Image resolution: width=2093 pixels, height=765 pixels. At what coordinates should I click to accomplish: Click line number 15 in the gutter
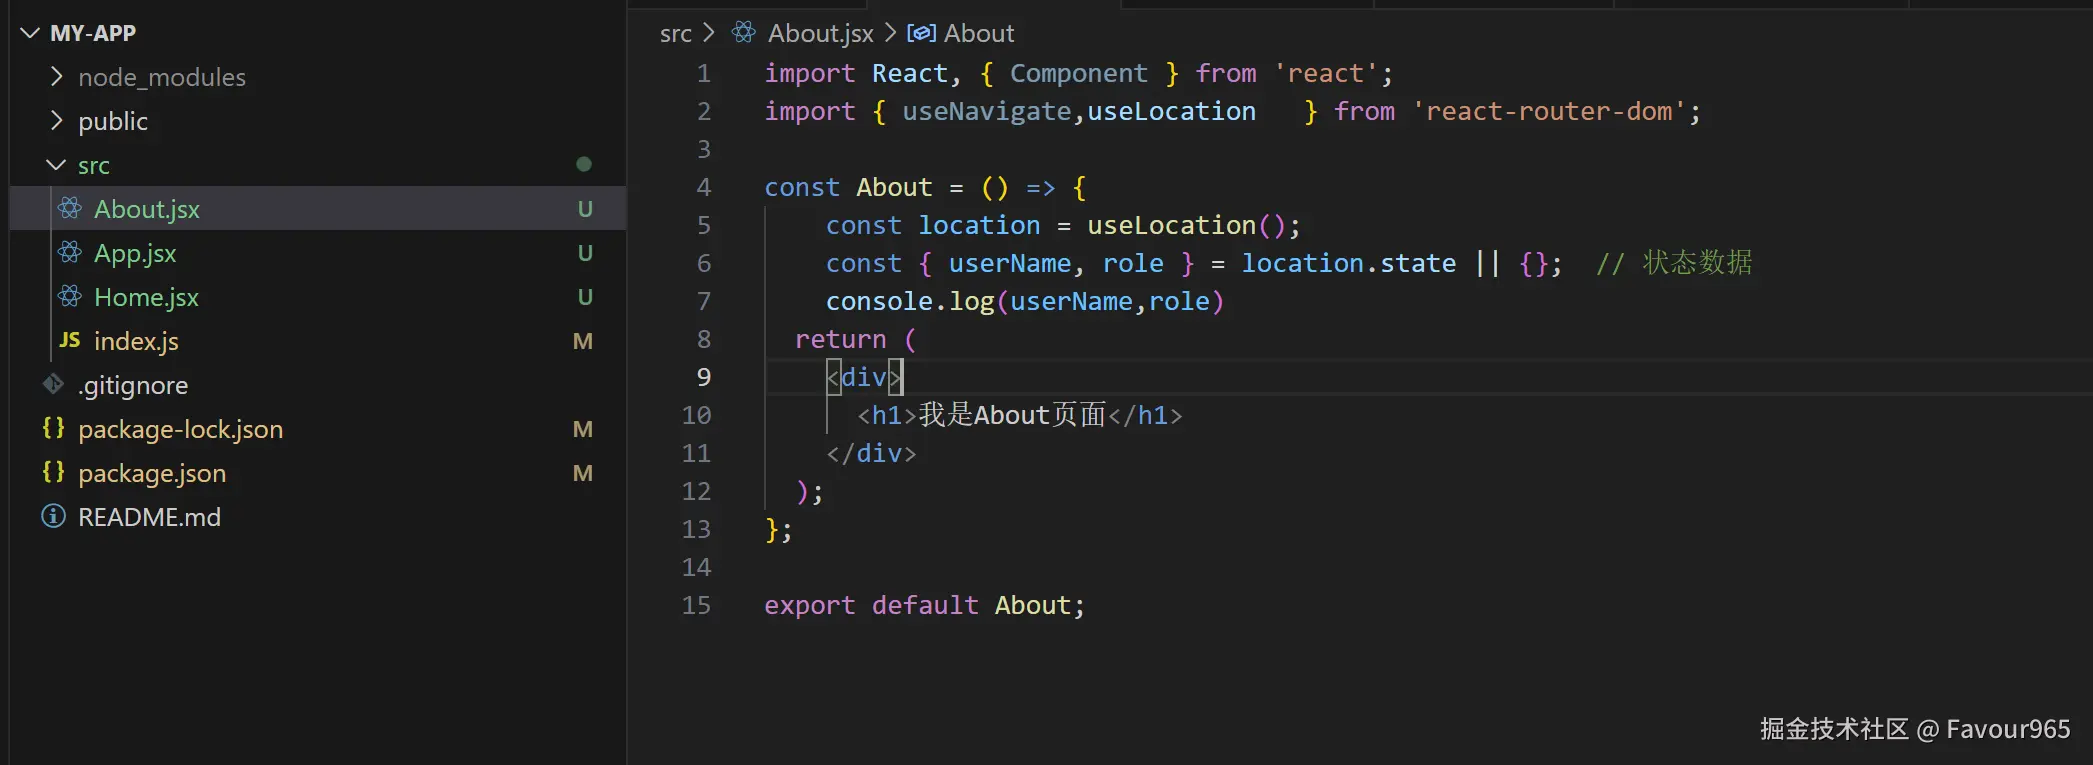pyautogui.click(x=696, y=605)
